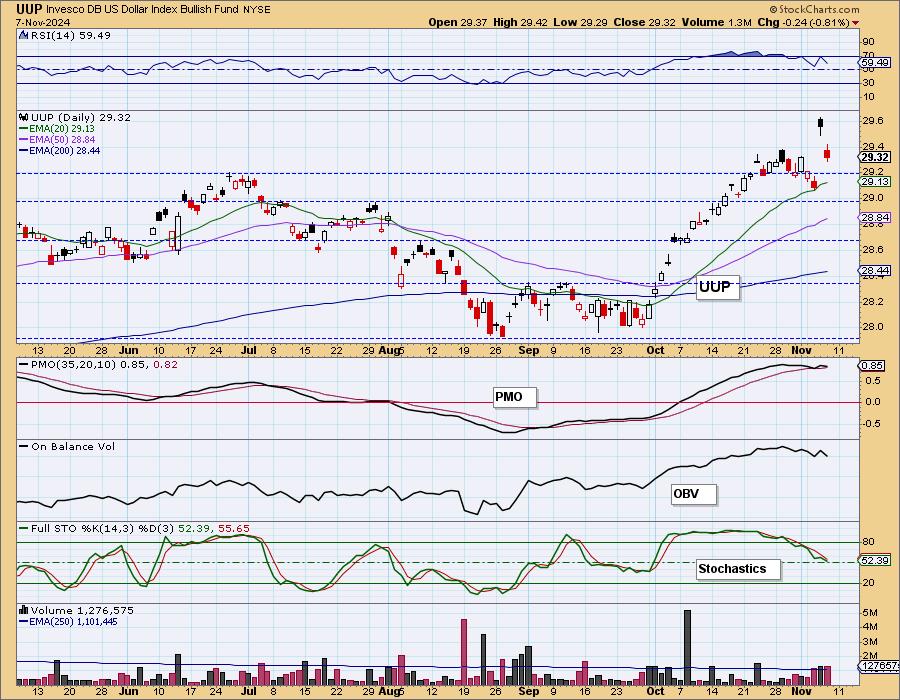The width and height of the screenshot is (900, 700).
Task: Click the PMO(35,20,10) 0.85, 0.82 legend
Action: click(104, 364)
